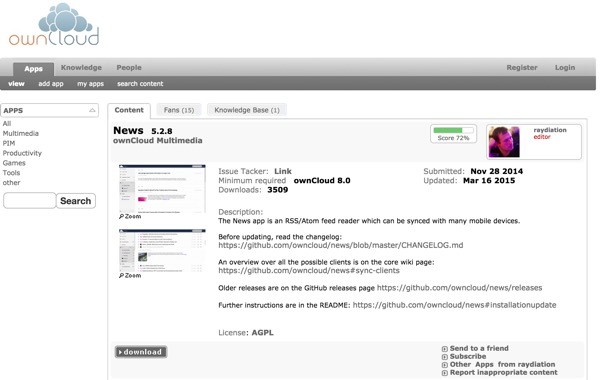Viewport: 600px width, 380px height.
Task: Select the my apps submenu item
Action: pyautogui.click(x=90, y=83)
